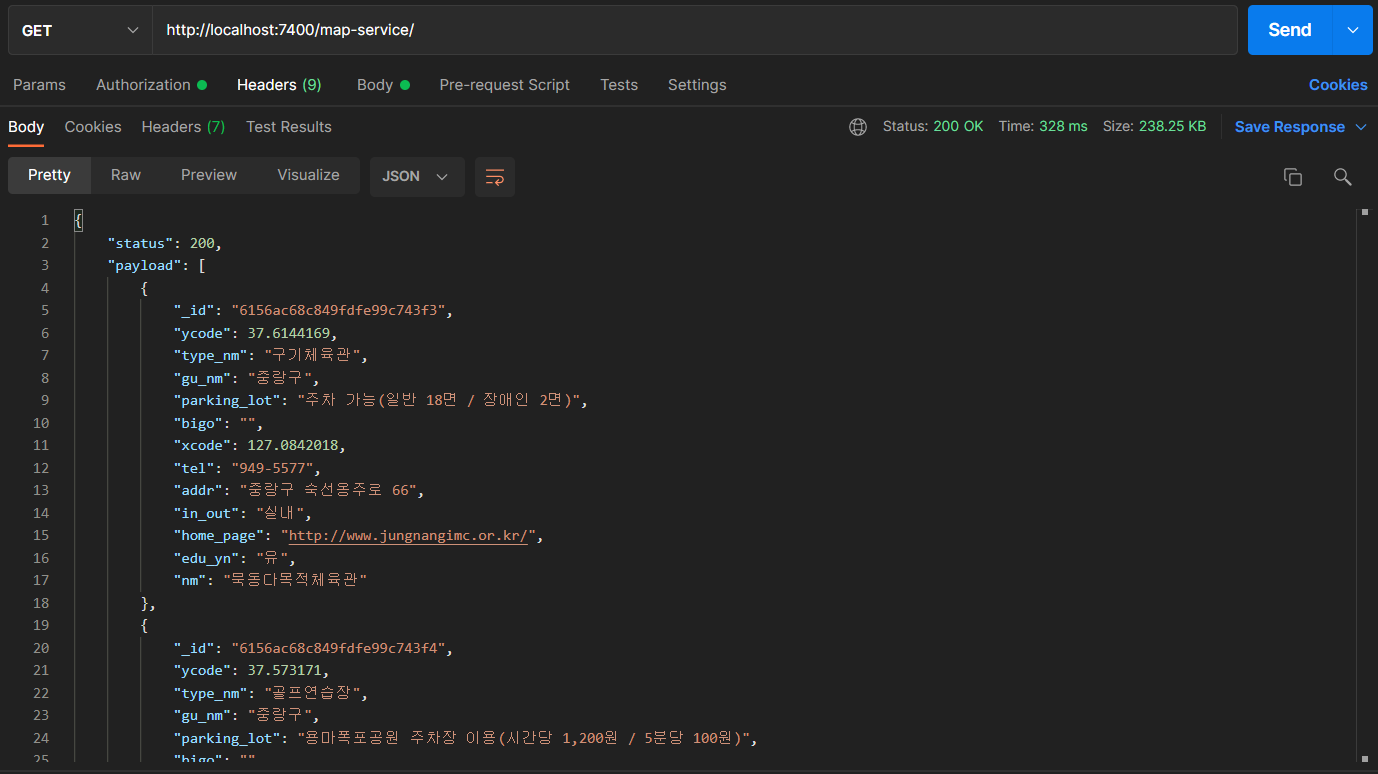Click xcode value 127.0842018
This screenshot has width=1378, height=774.
[293, 446]
